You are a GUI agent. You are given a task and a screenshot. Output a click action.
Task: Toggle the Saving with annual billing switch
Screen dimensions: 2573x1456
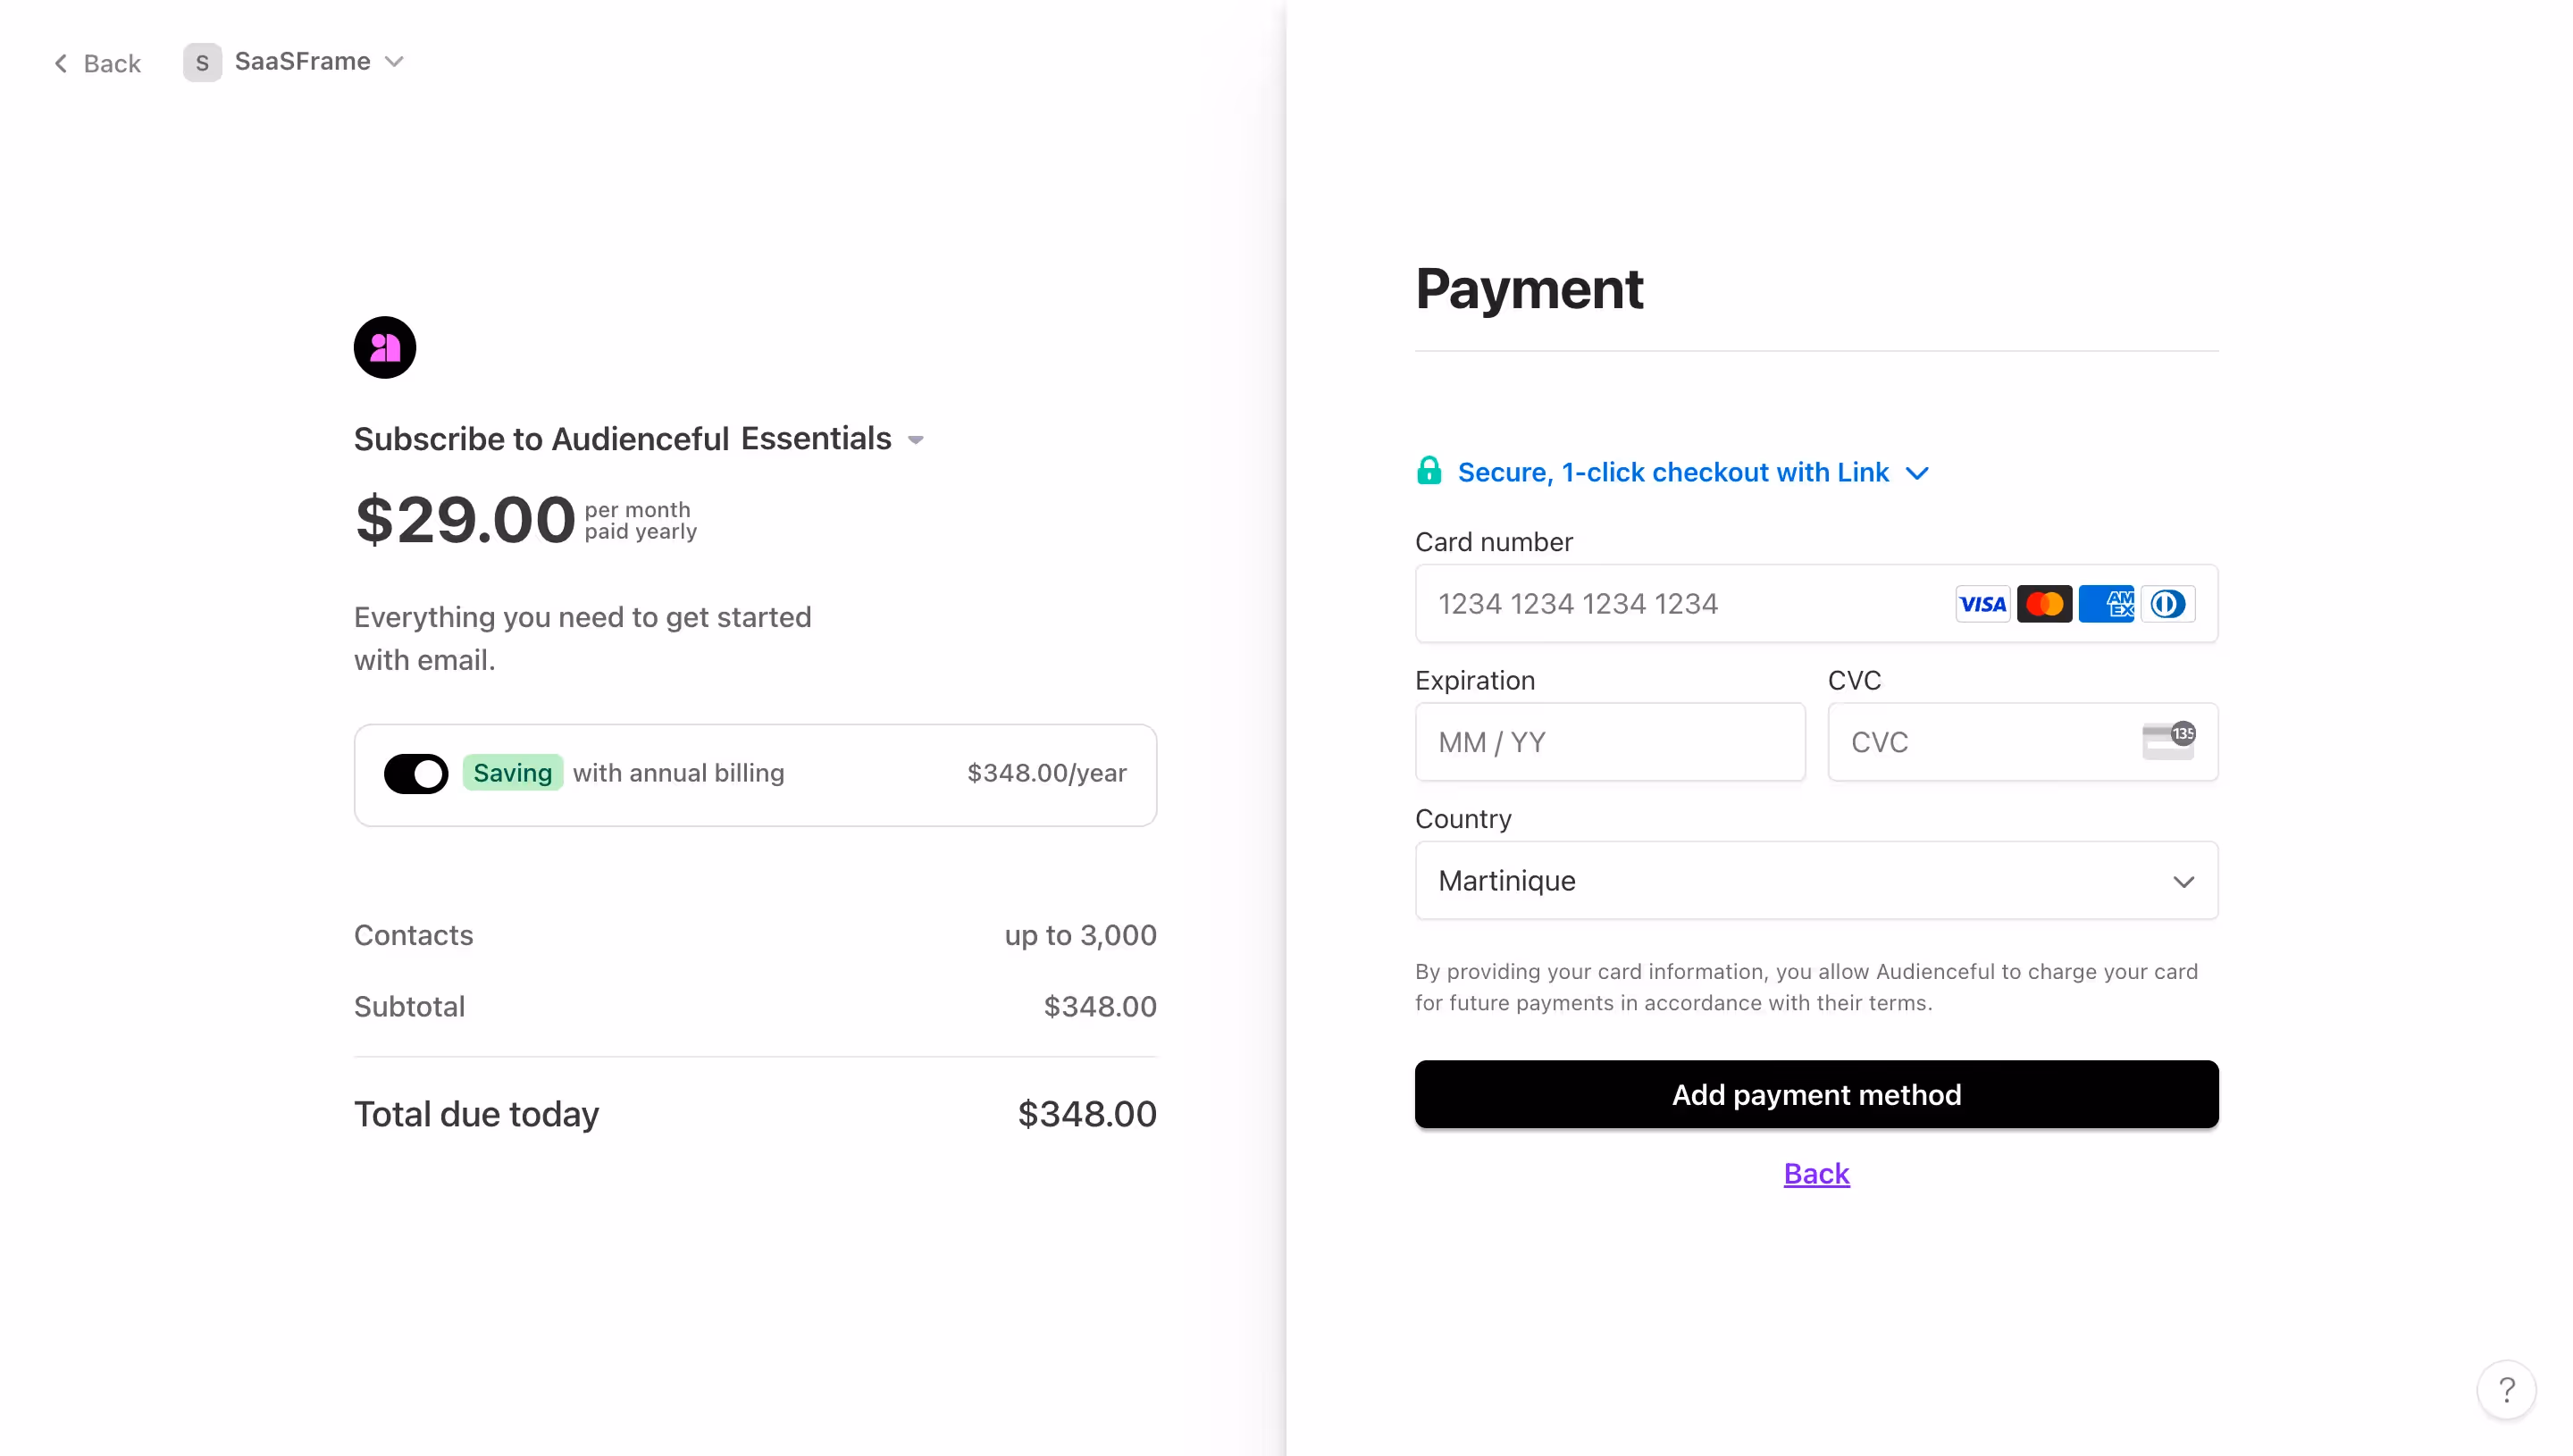416,773
